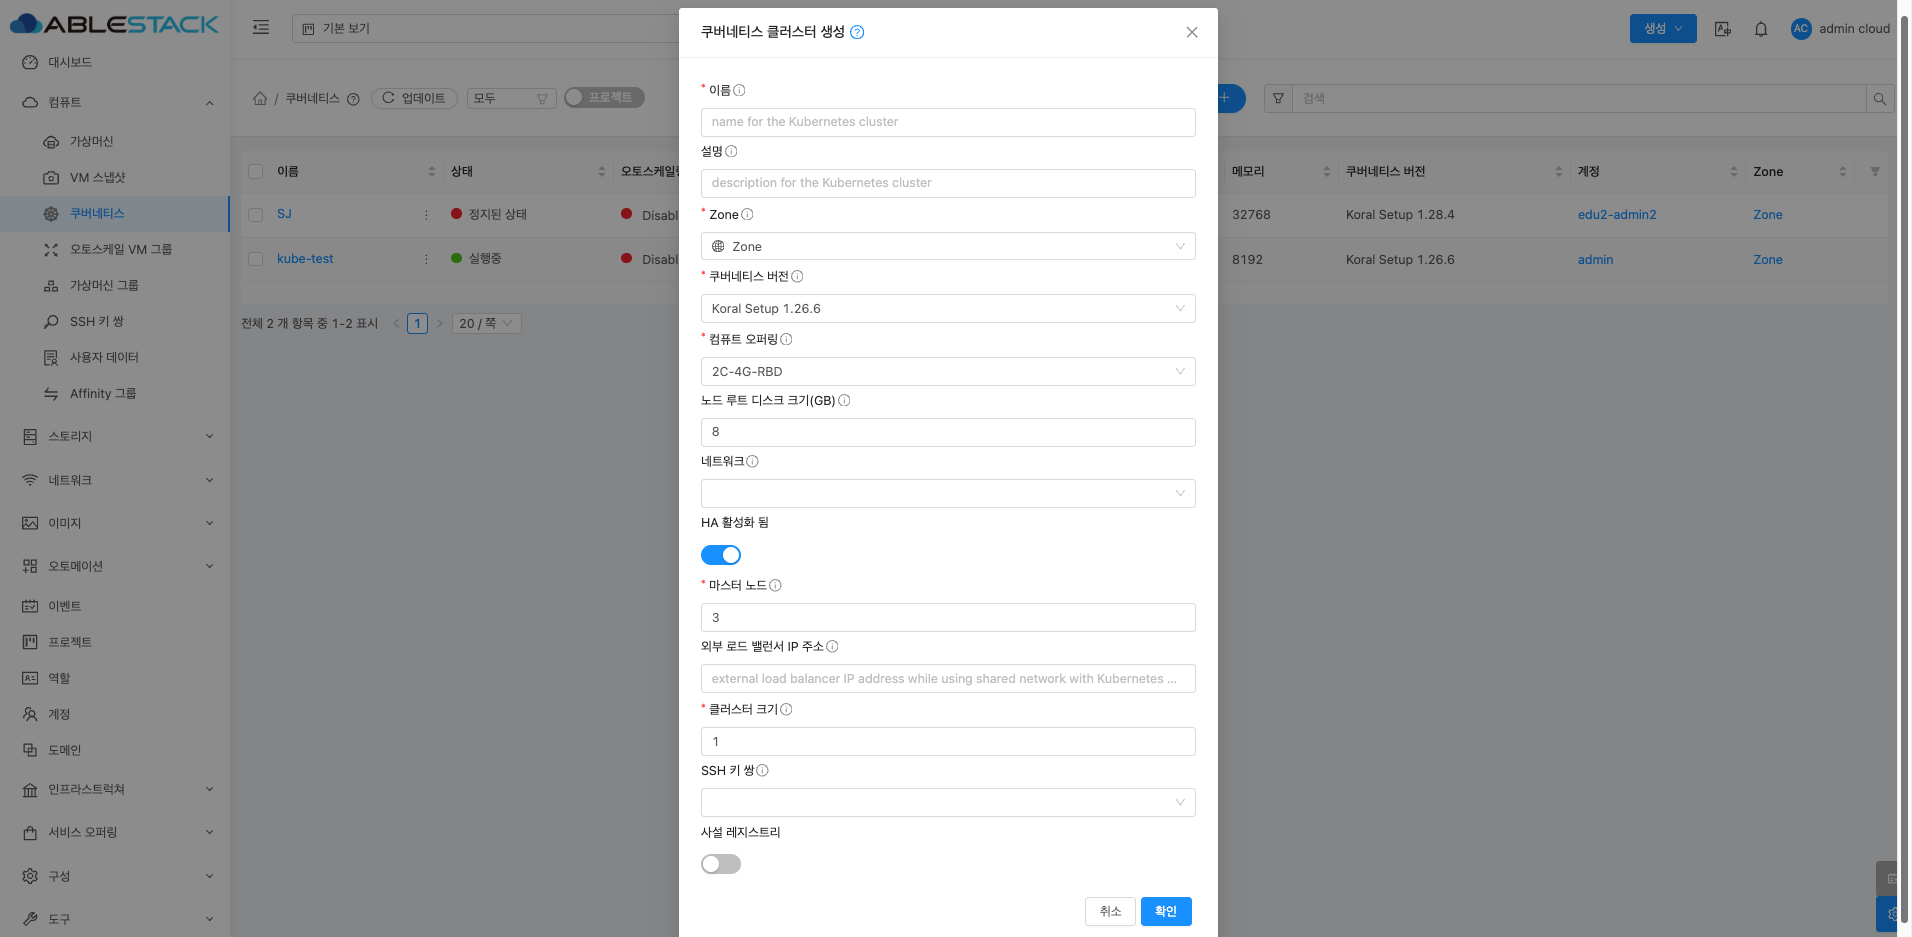Click the 설명 description input field
This screenshot has width=1912, height=937.
click(948, 183)
